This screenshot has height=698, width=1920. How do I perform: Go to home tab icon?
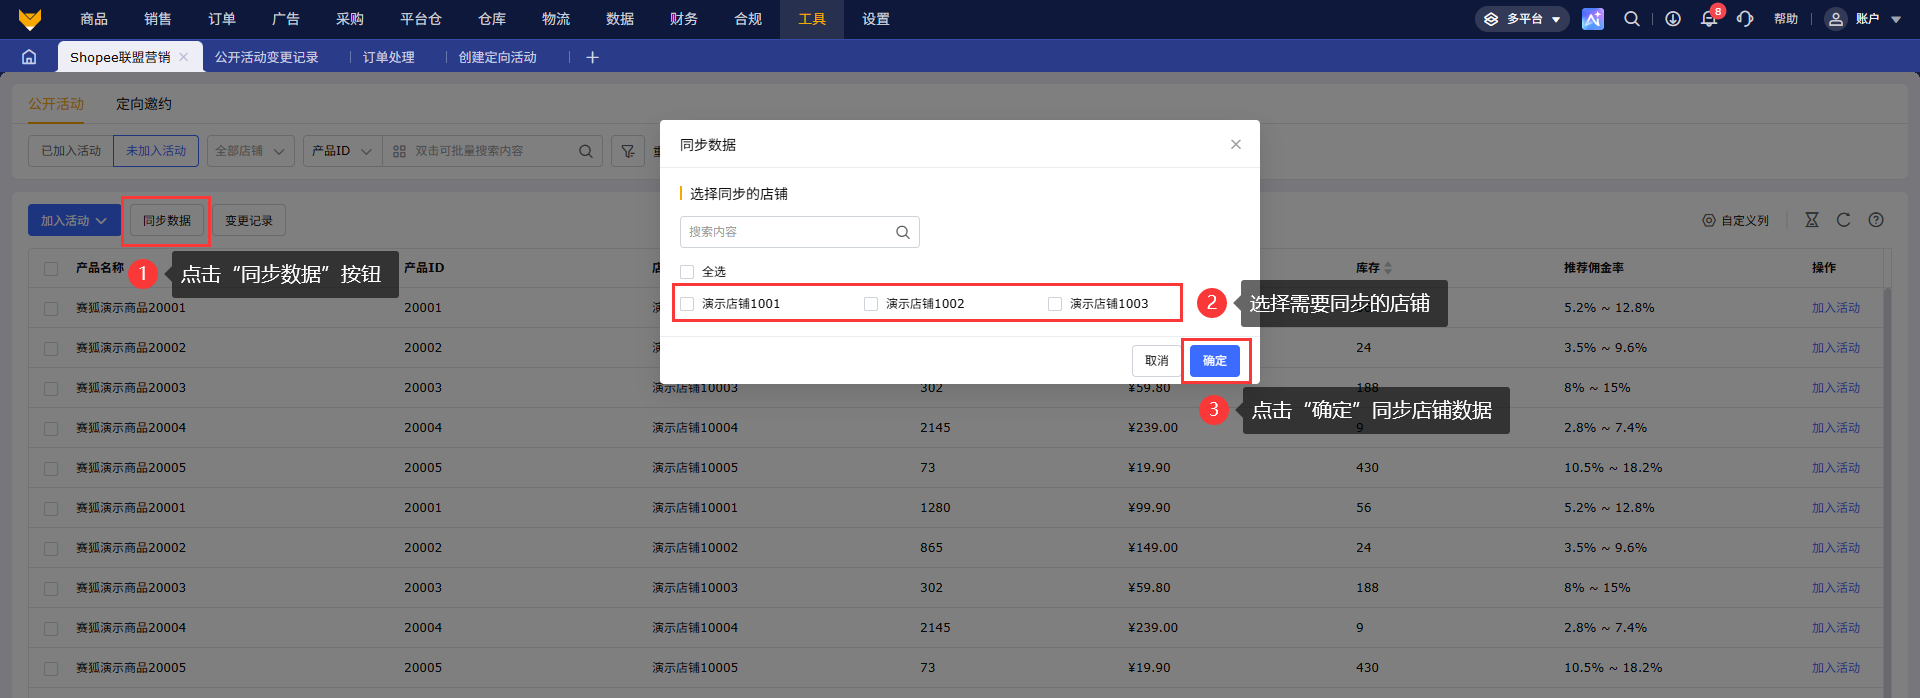tap(29, 57)
